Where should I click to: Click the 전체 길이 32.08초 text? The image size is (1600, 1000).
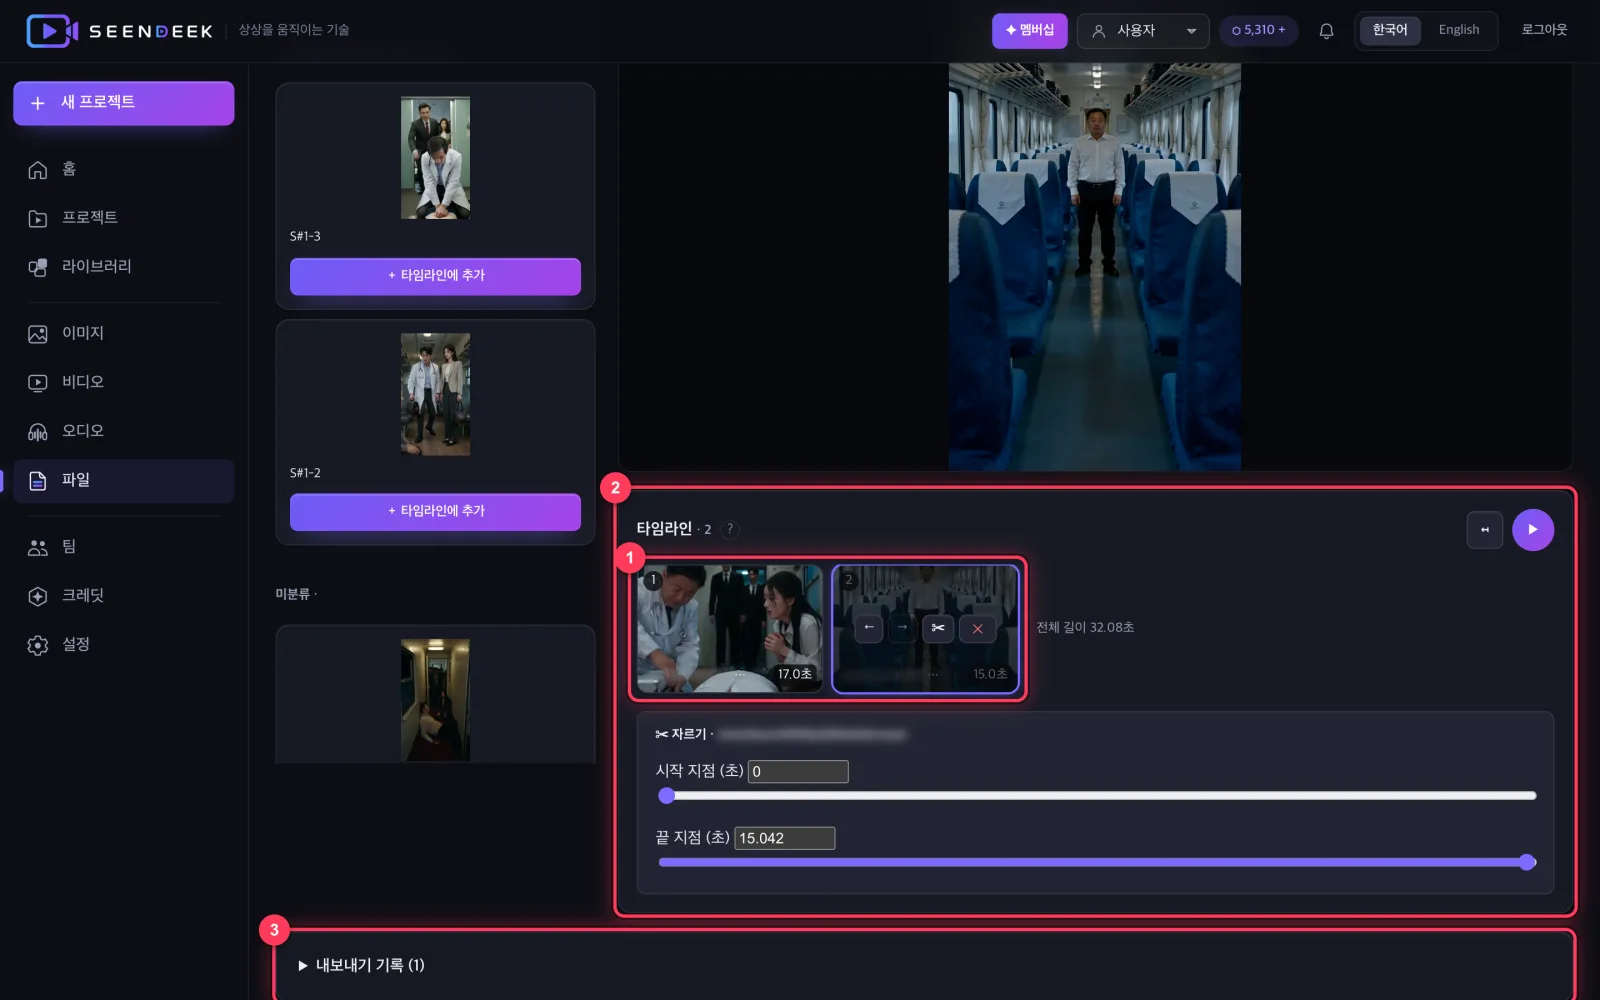pos(1085,628)
